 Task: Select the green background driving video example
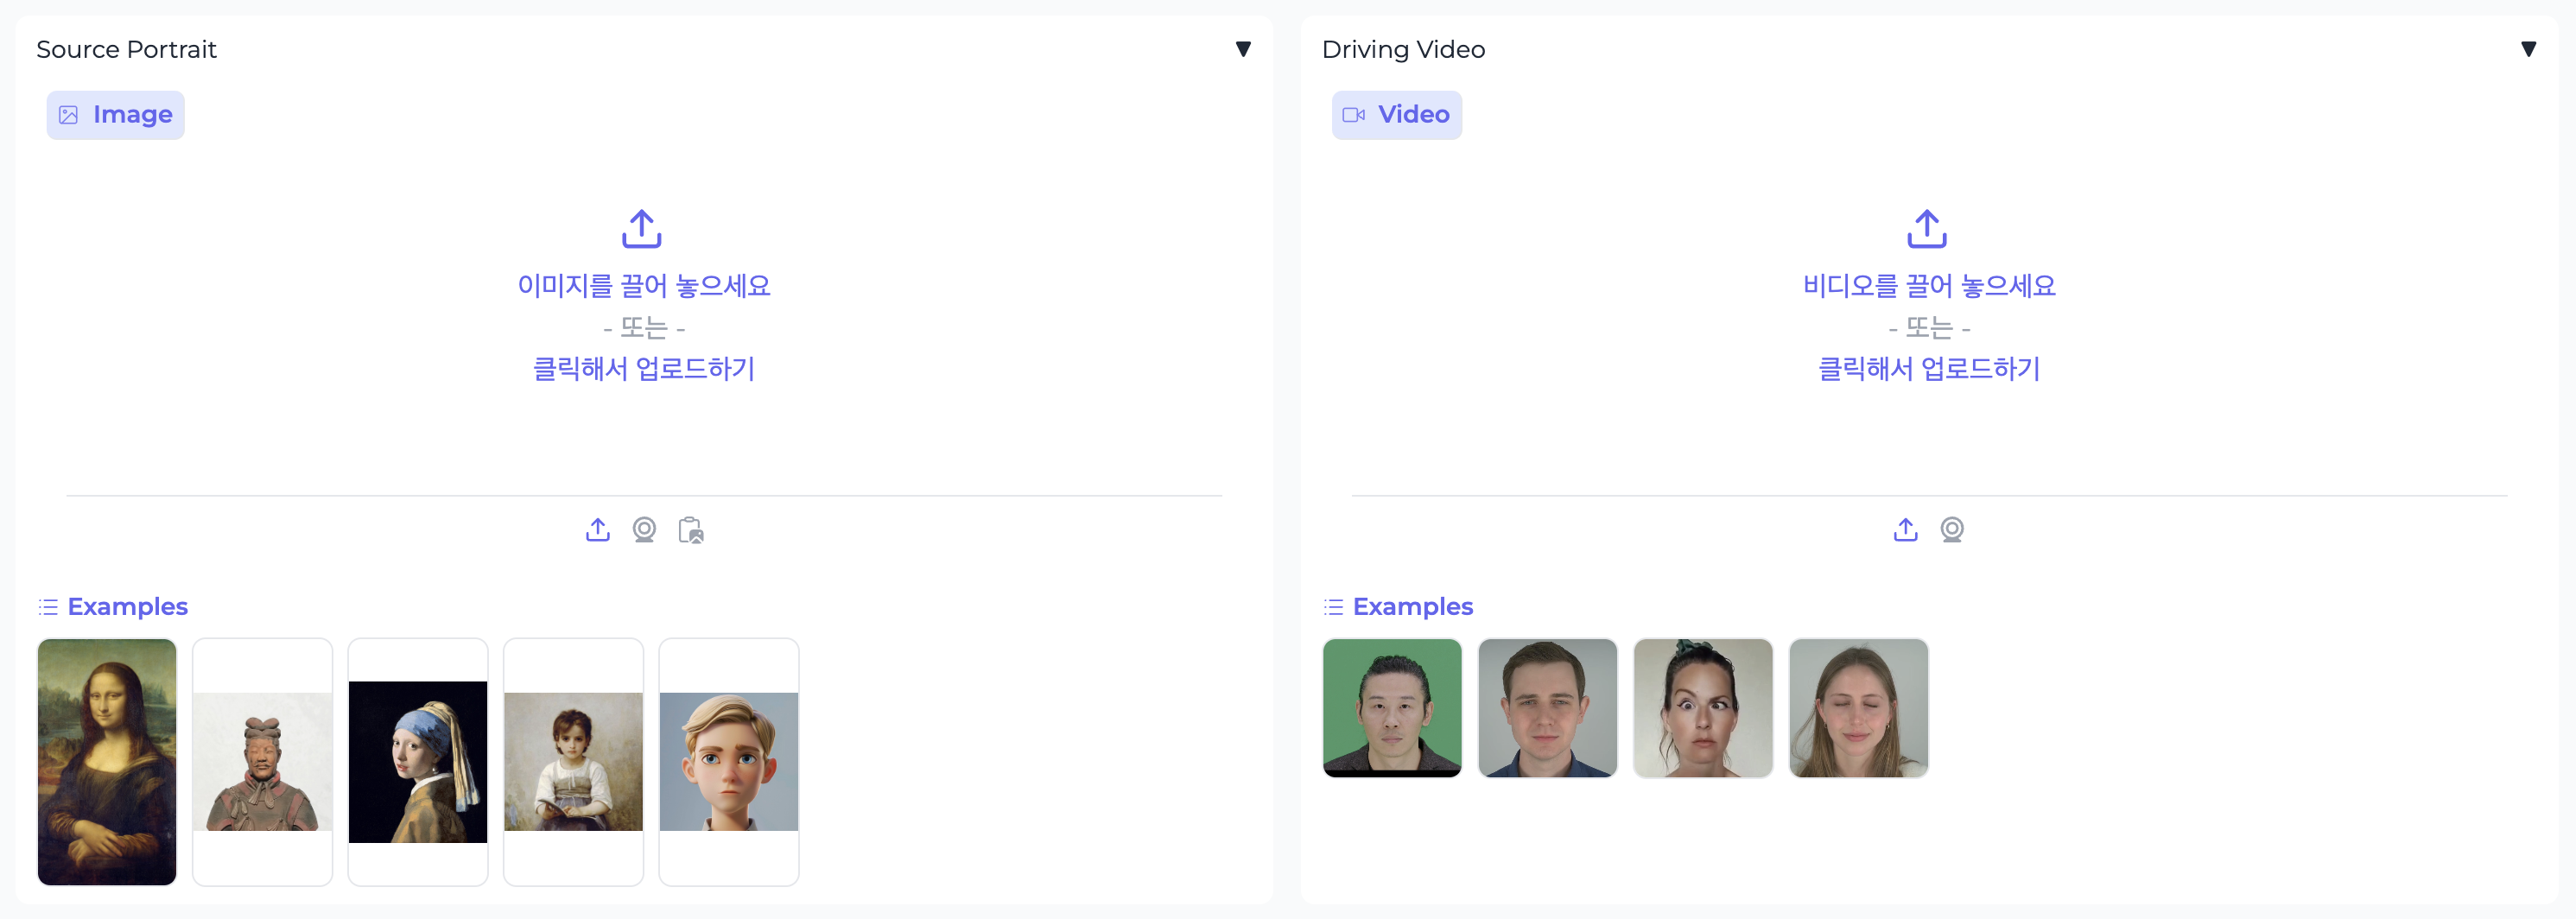point(1391,708)
